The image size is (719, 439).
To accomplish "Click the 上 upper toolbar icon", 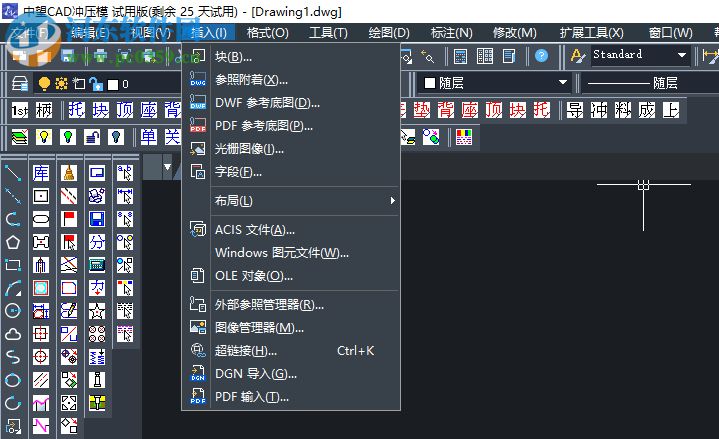I will (x=671, y=110).
